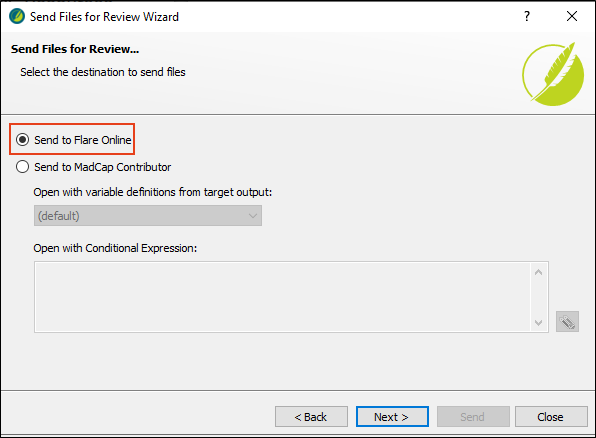Open the variable definitions target dropdown
The width and height of the screenshot is (596, 438).
(x=148, y=216)
